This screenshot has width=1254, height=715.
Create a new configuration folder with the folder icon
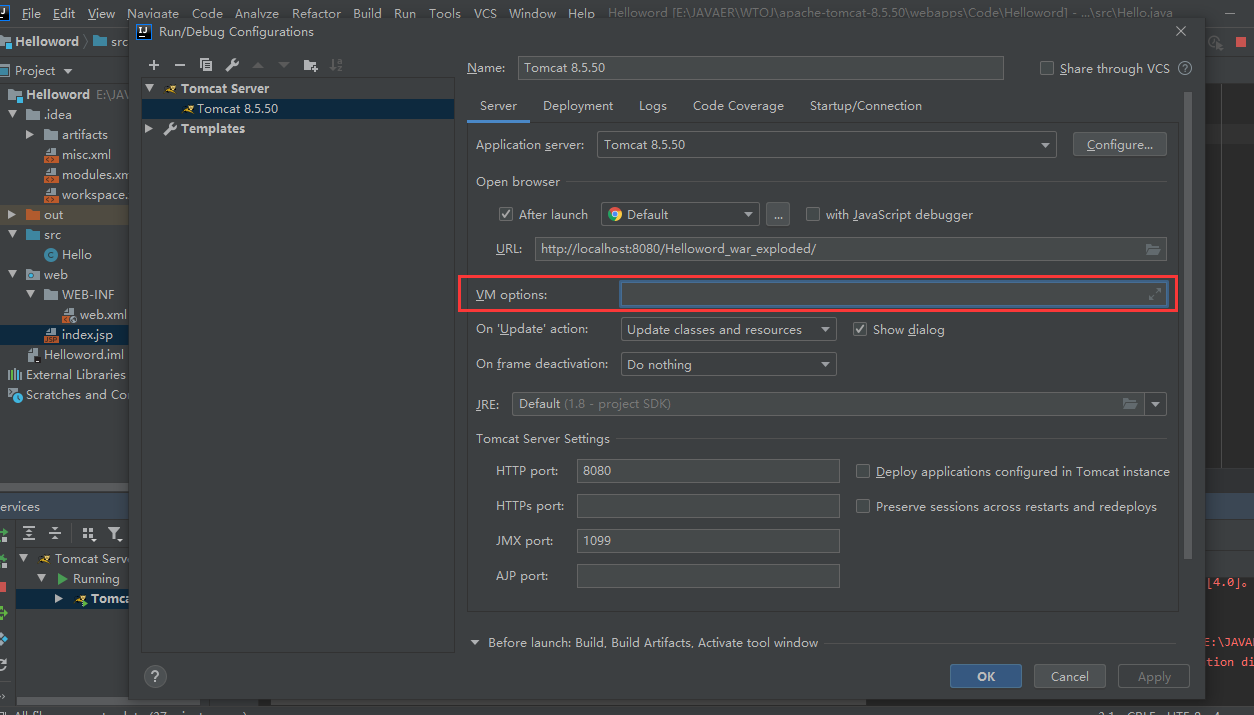(310, 65)
